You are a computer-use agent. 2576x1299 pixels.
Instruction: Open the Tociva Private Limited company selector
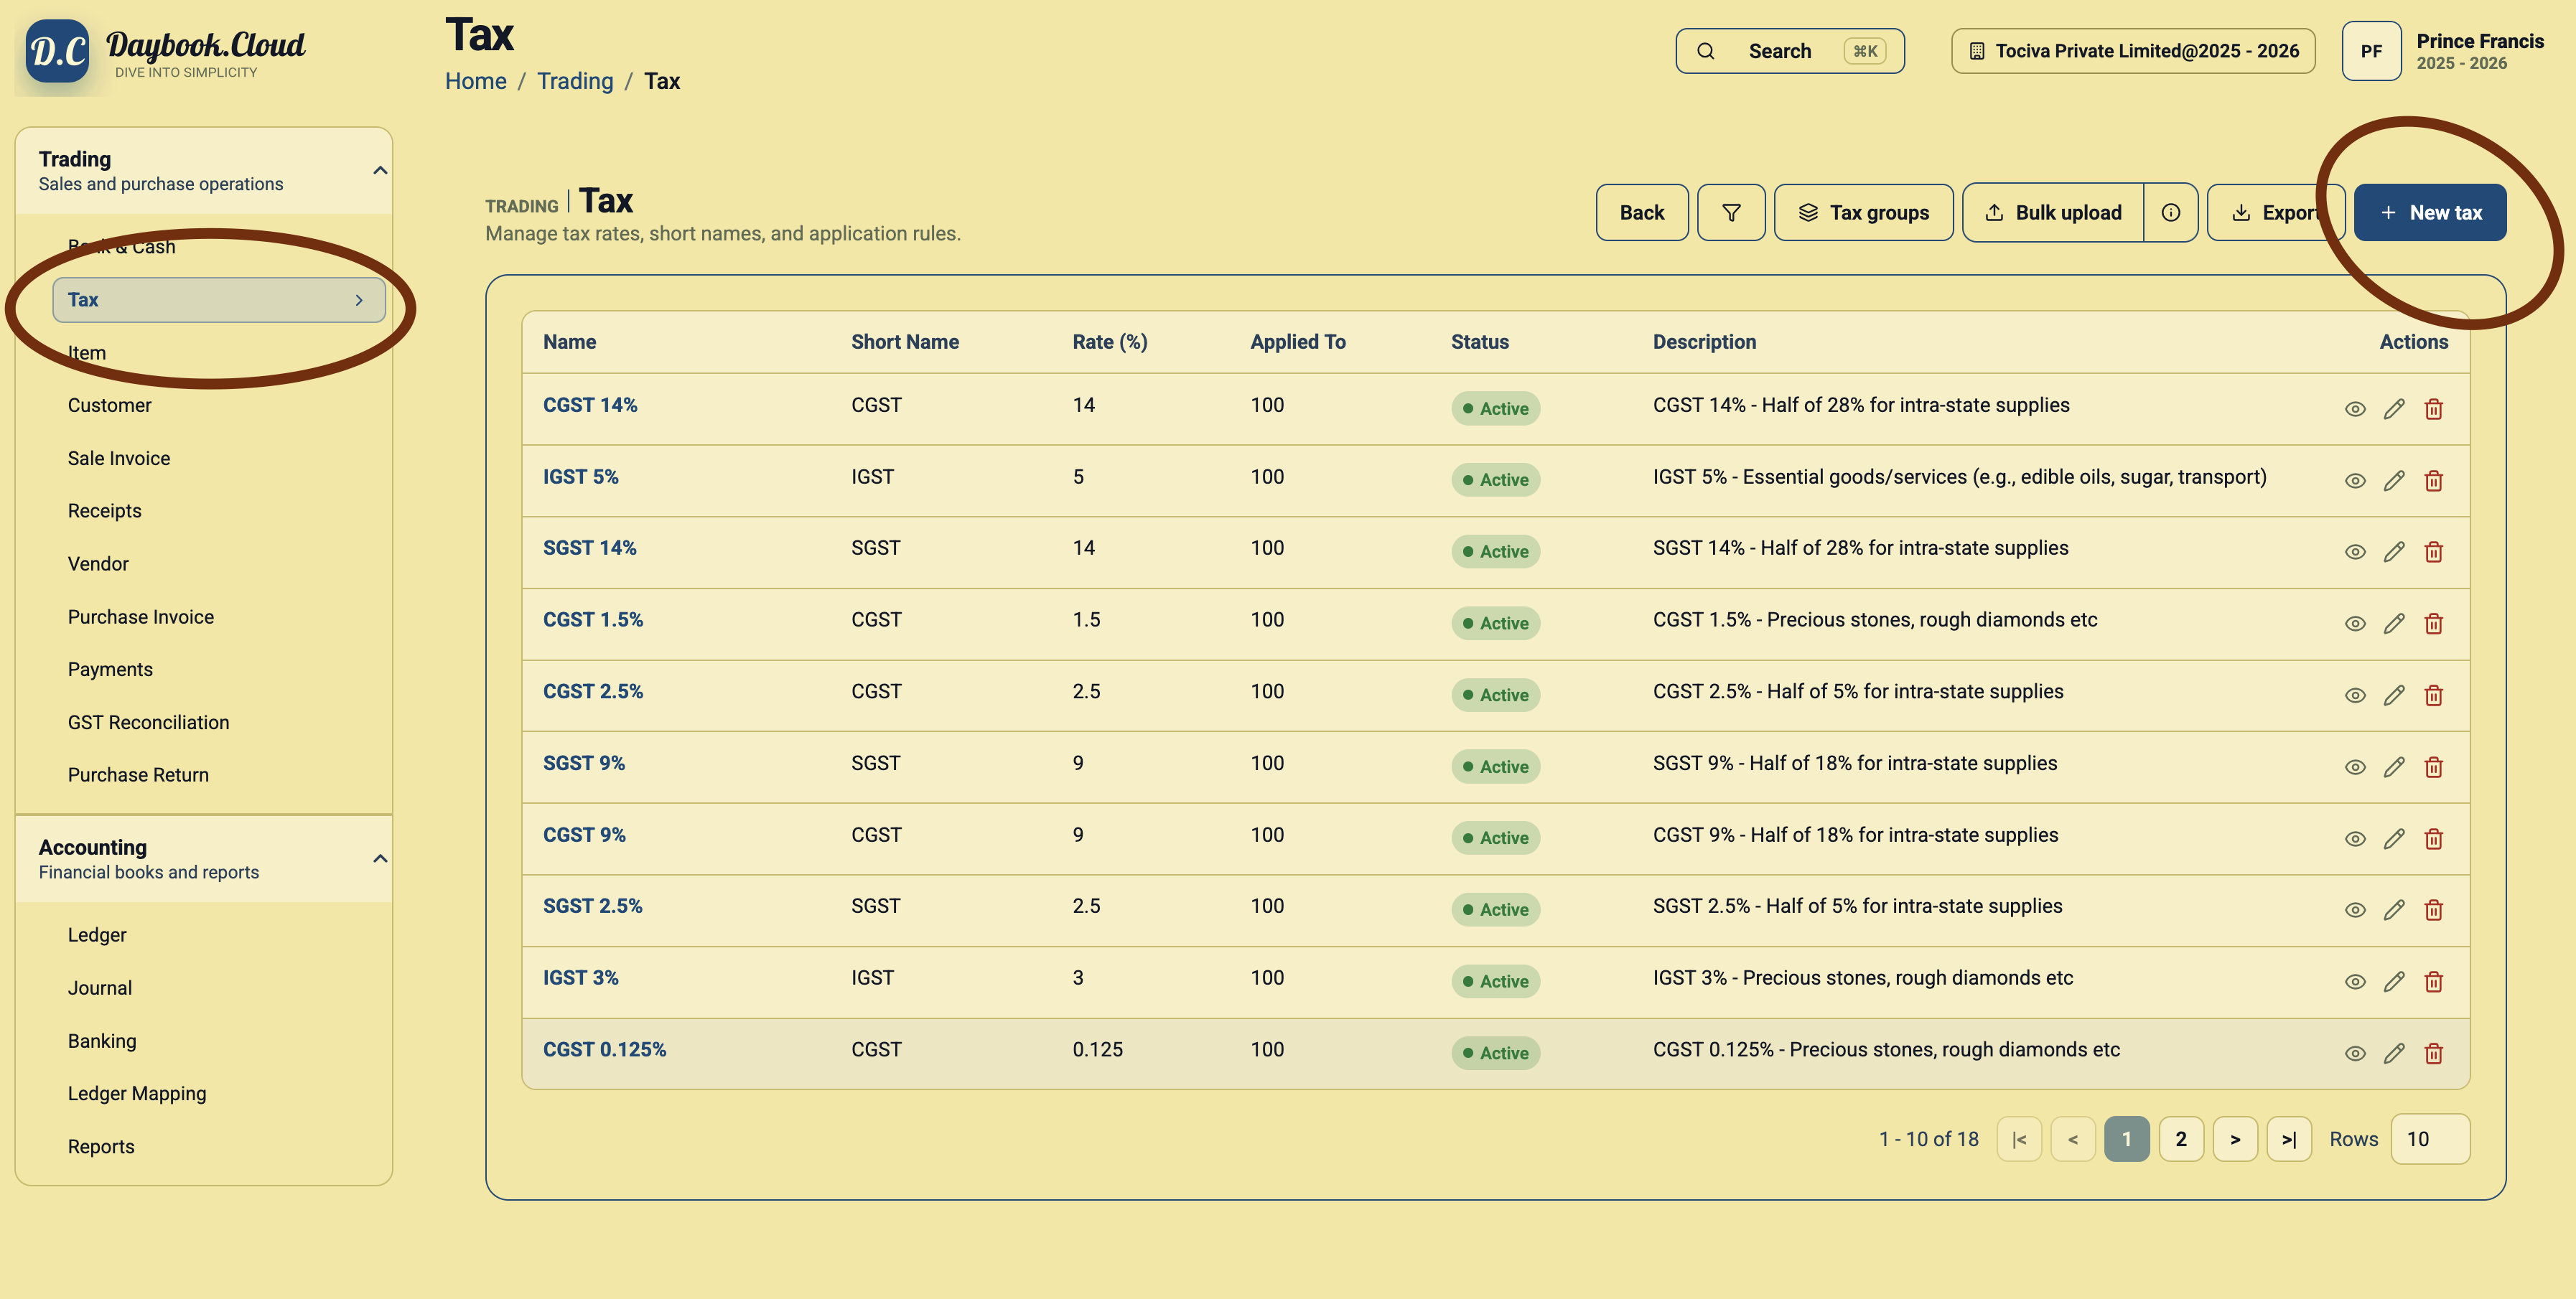(2133, 51)
